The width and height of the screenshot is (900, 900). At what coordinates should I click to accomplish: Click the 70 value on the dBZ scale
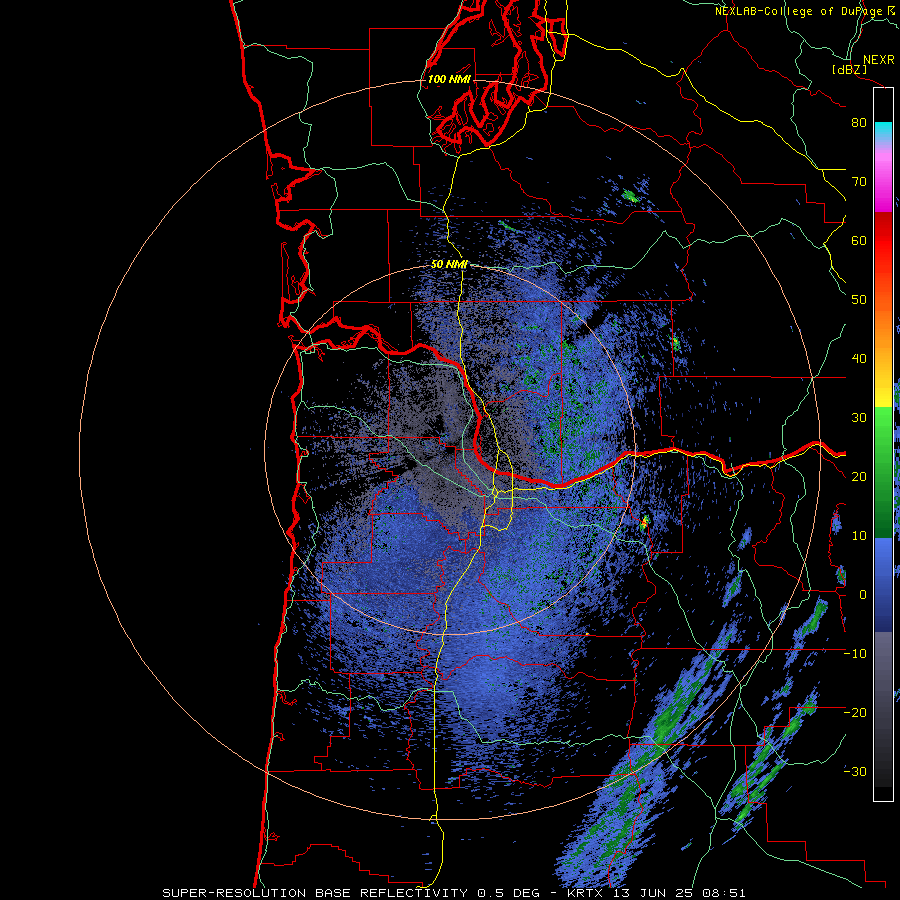(859, 182)
